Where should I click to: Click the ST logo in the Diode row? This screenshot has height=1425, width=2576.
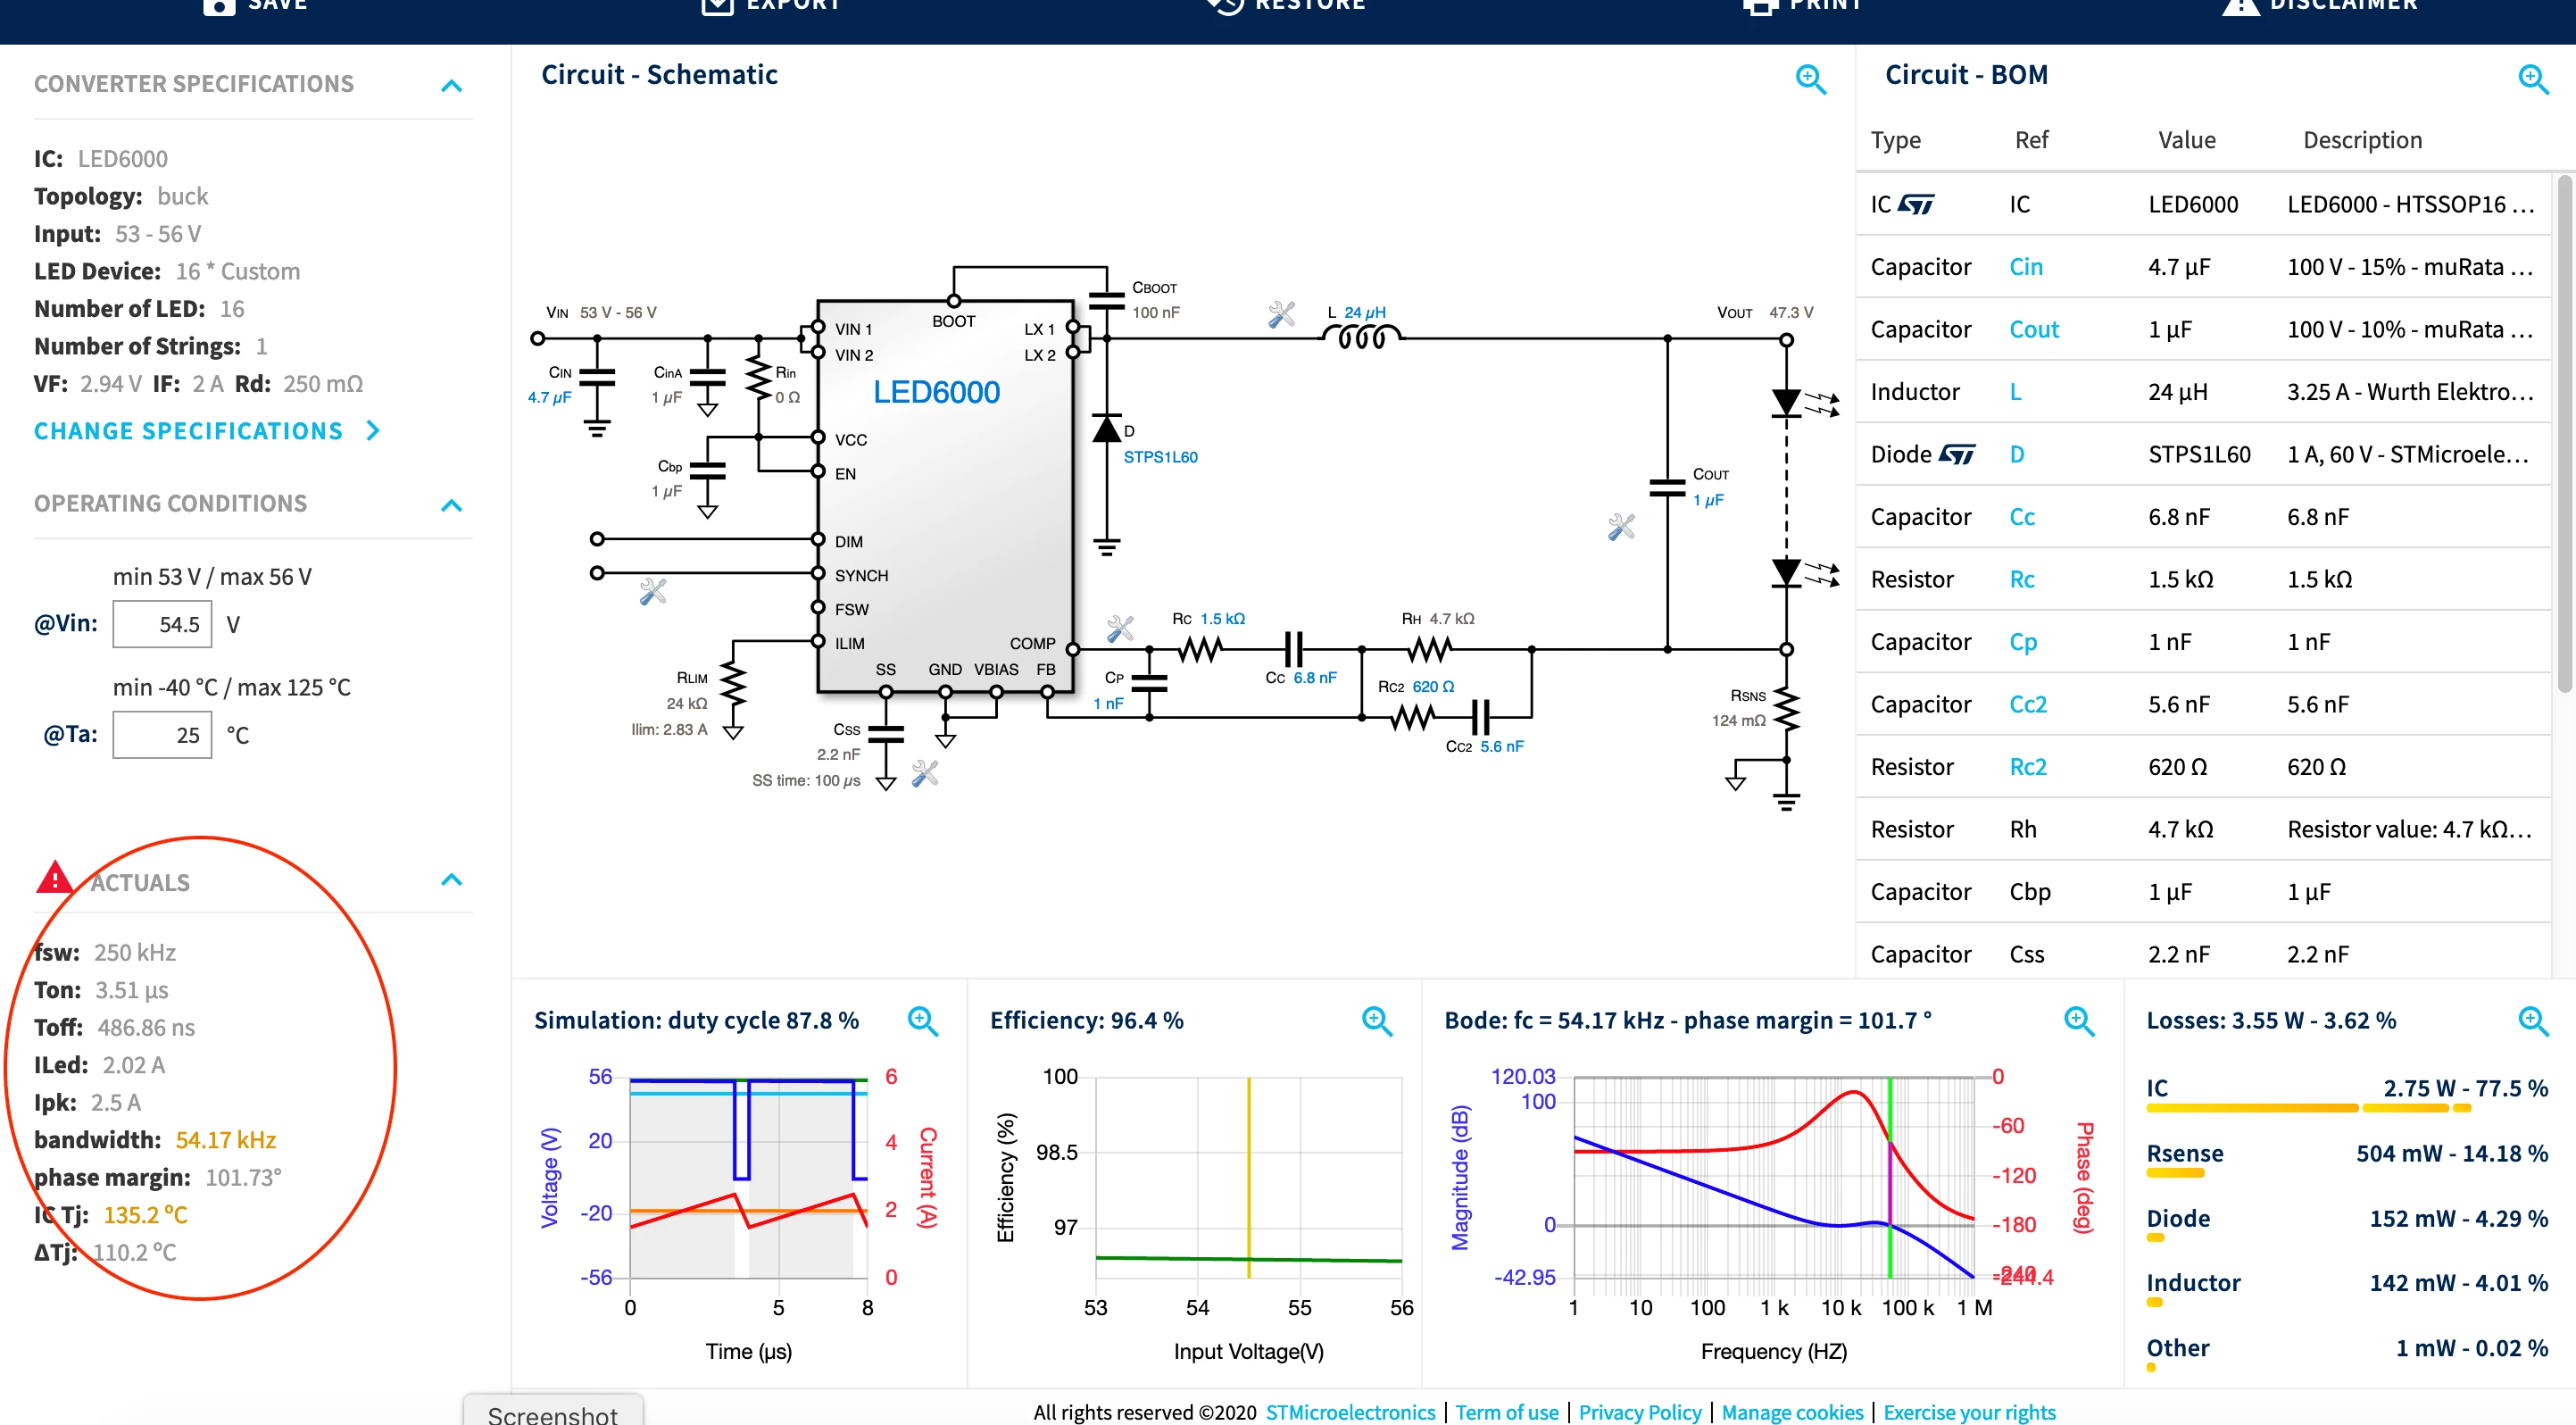click(x=1957, y=454)
